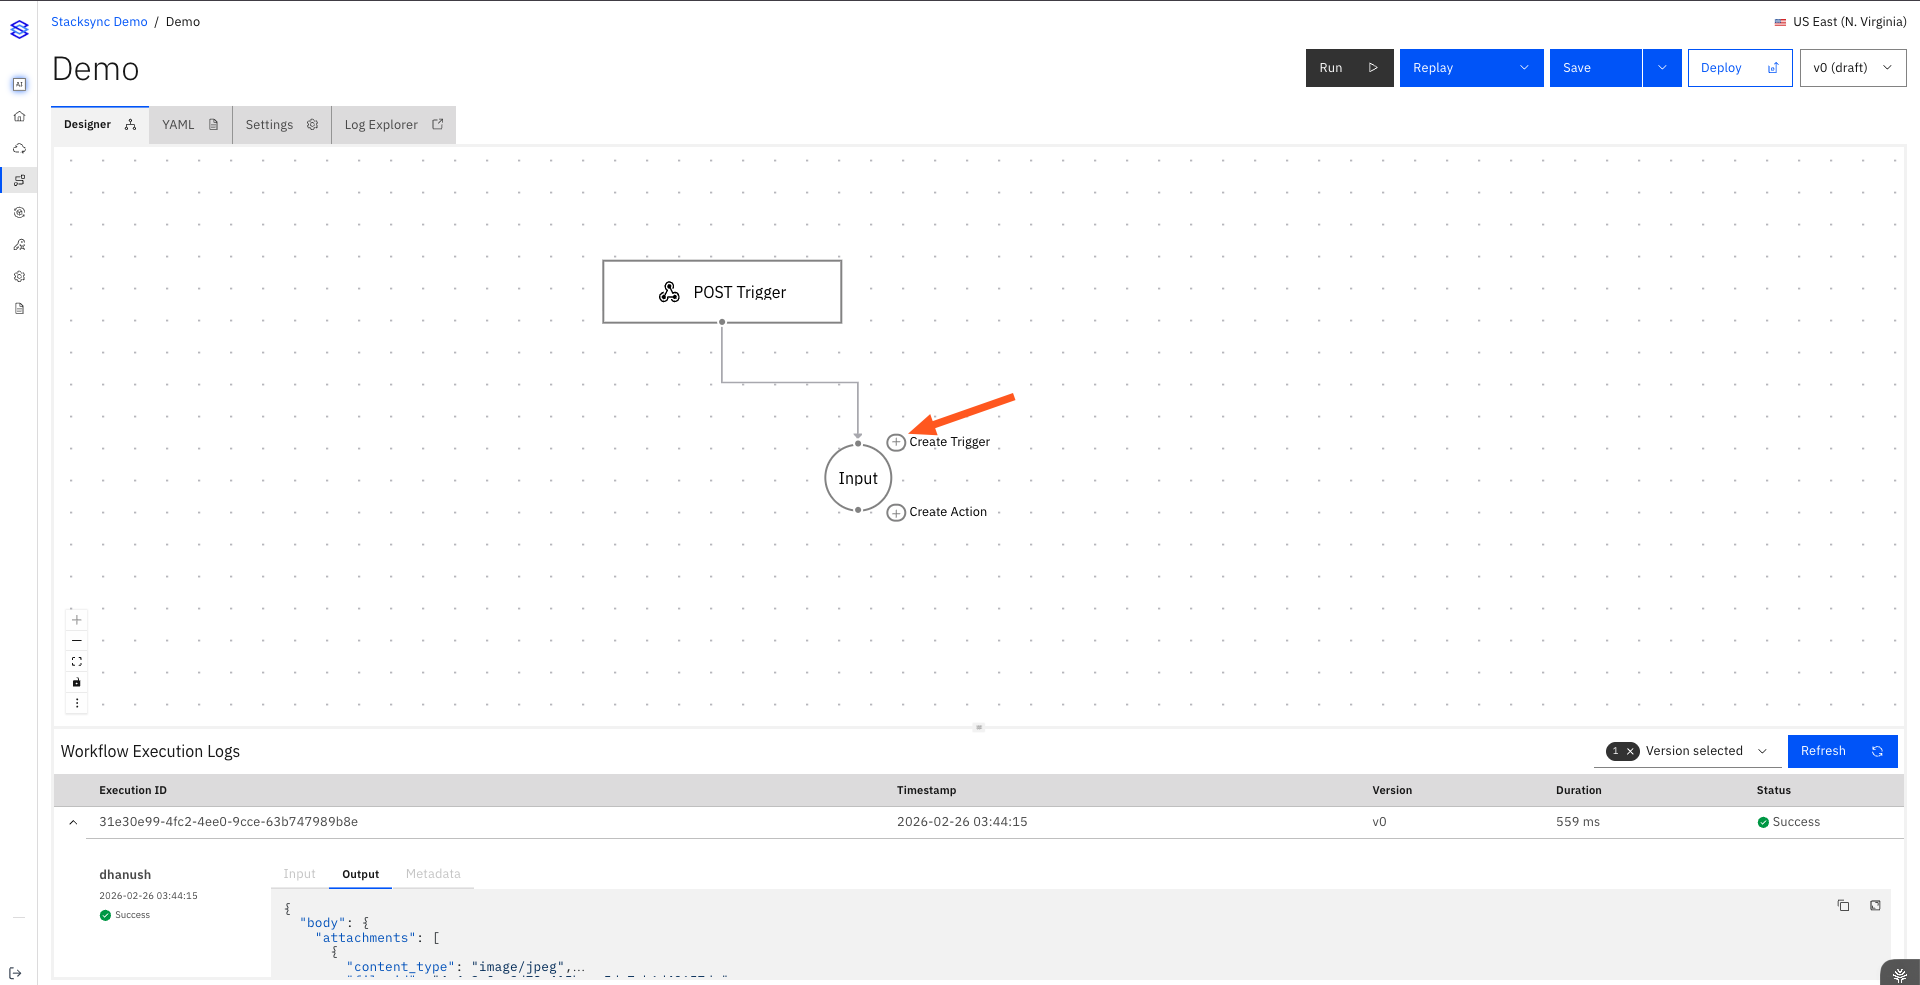
Task: Open the AI assistant in the sidebar
Action: [x=19, y=85]
